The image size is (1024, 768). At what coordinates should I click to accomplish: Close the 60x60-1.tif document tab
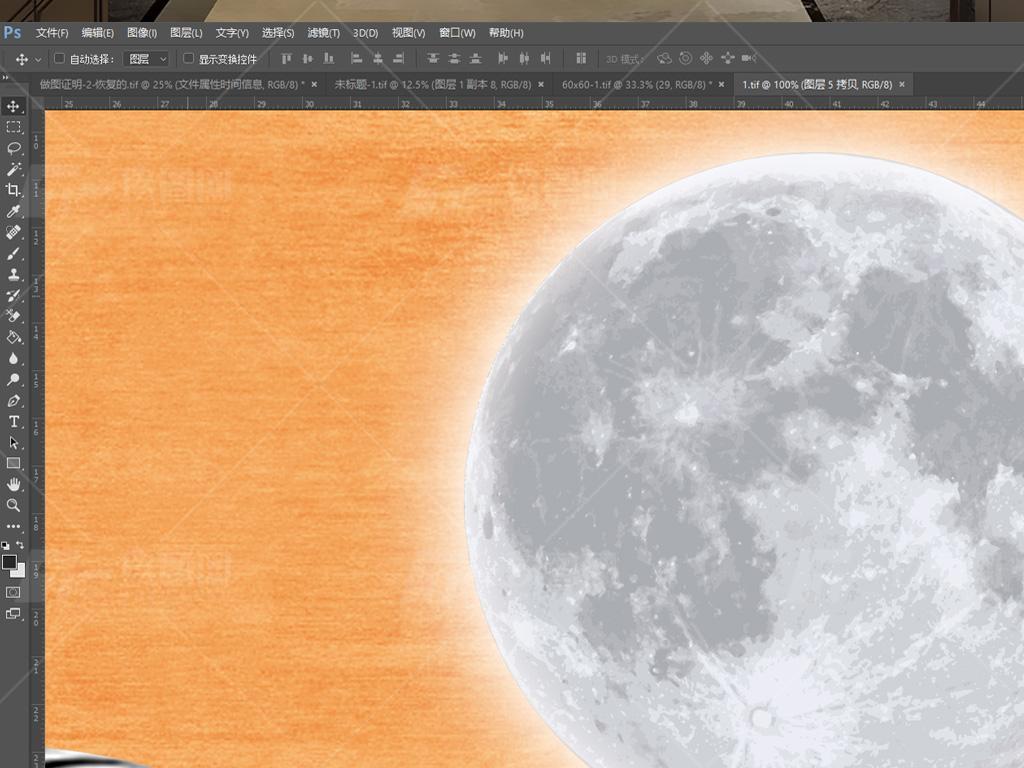point(721,84)
